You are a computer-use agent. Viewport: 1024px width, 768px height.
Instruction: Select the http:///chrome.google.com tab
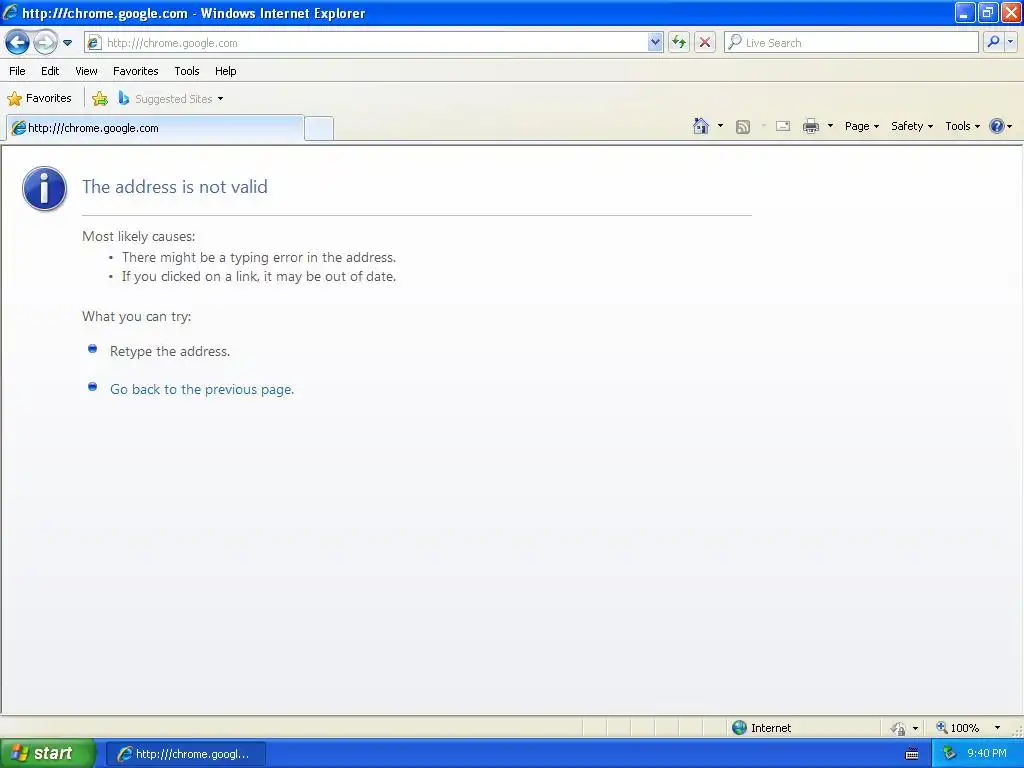point(155,128)
